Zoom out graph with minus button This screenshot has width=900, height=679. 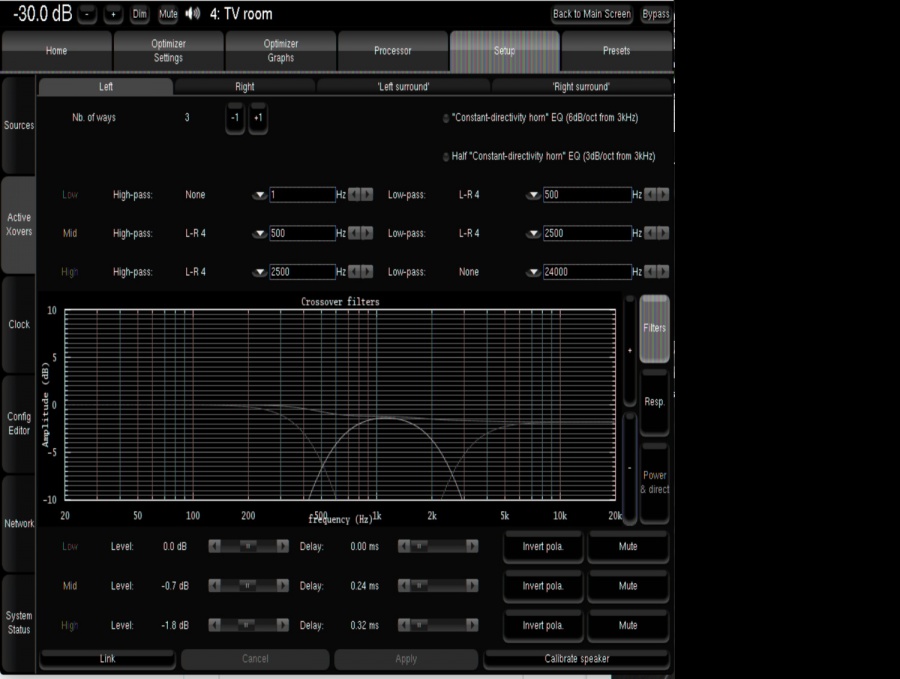pos(629,467)
